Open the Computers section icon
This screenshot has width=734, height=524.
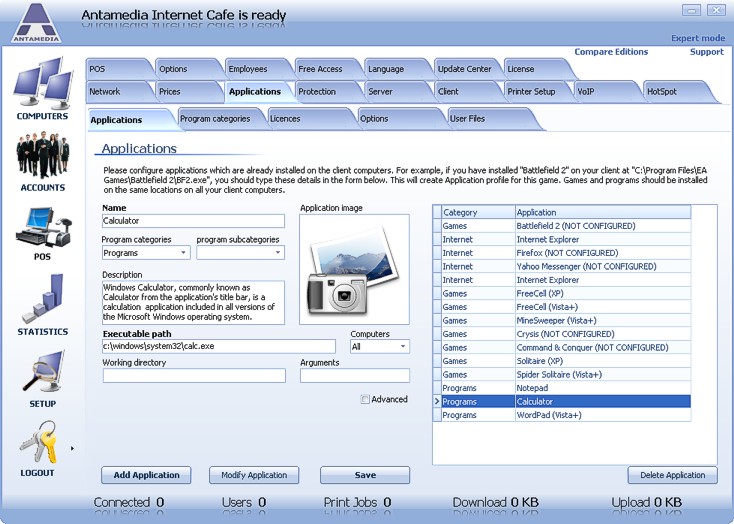[43, 83]
